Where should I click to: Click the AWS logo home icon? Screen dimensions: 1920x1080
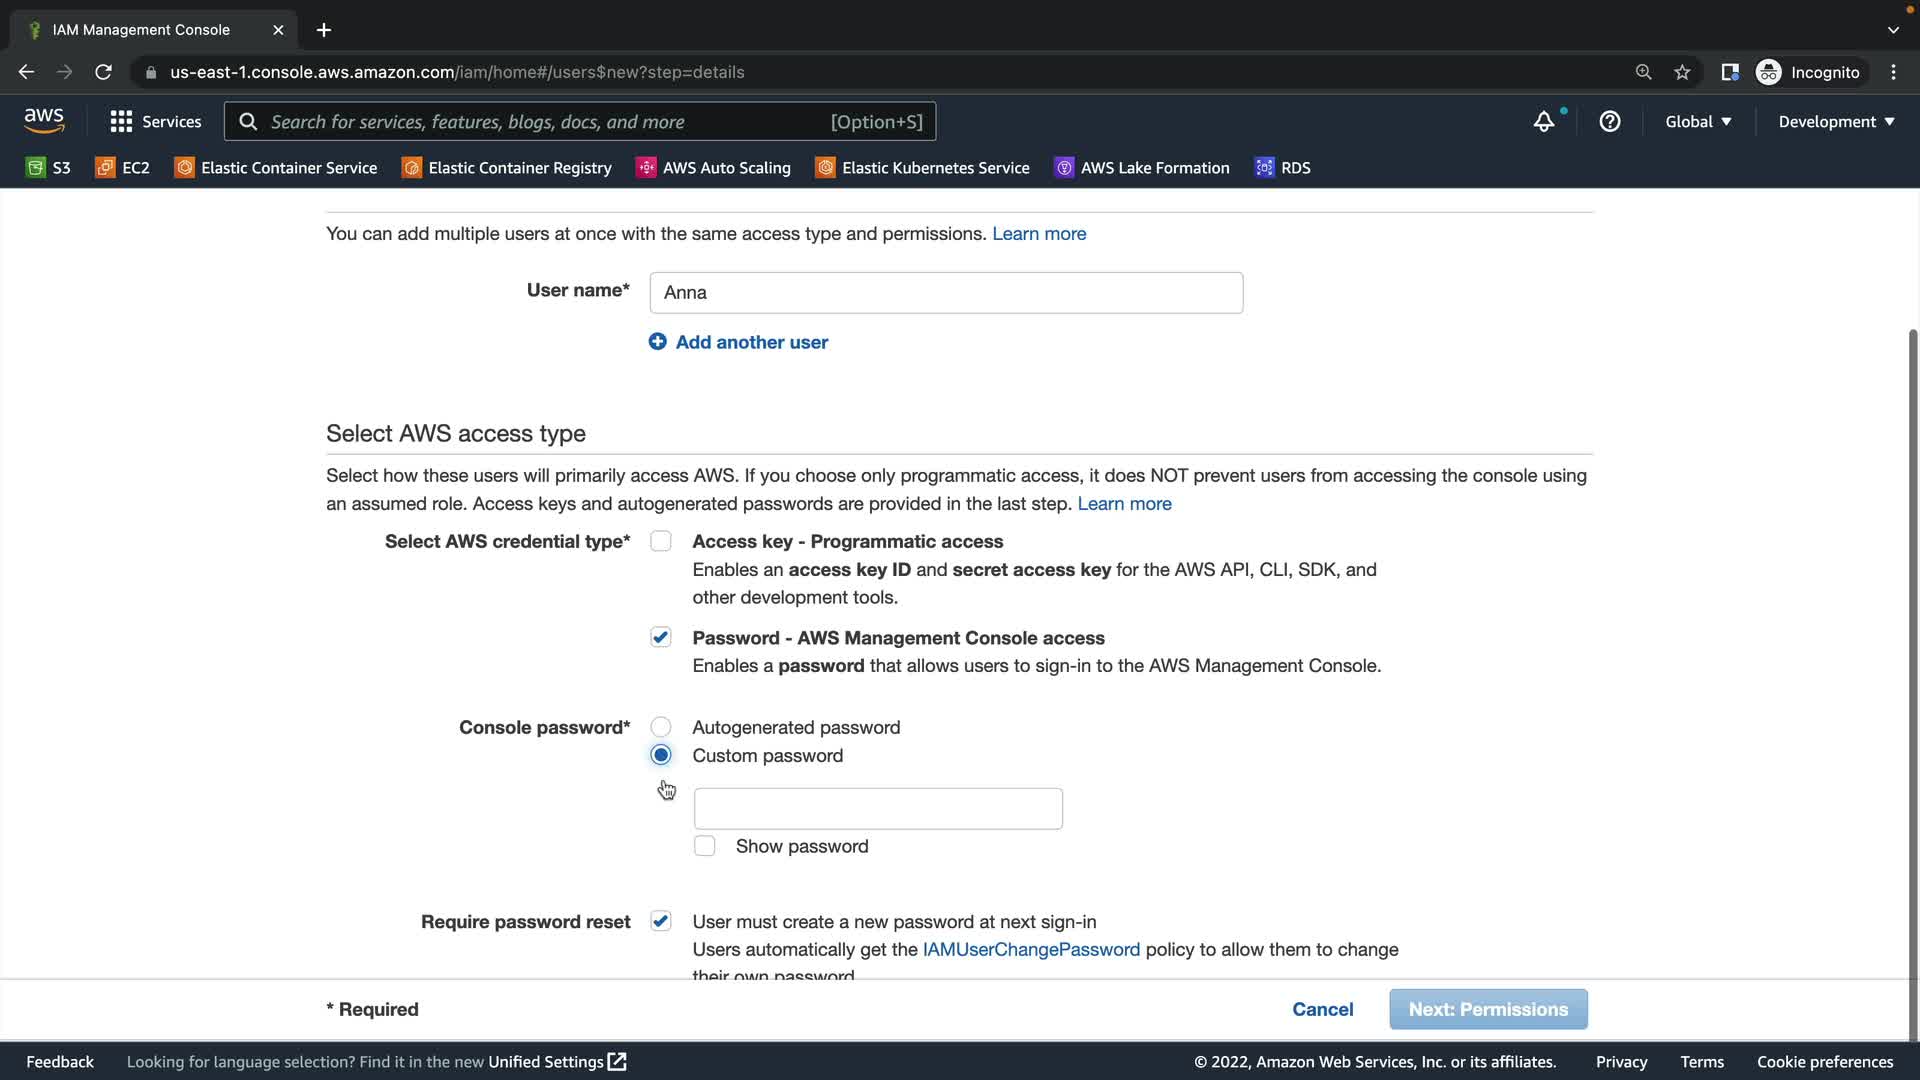(x=44, y=121)
